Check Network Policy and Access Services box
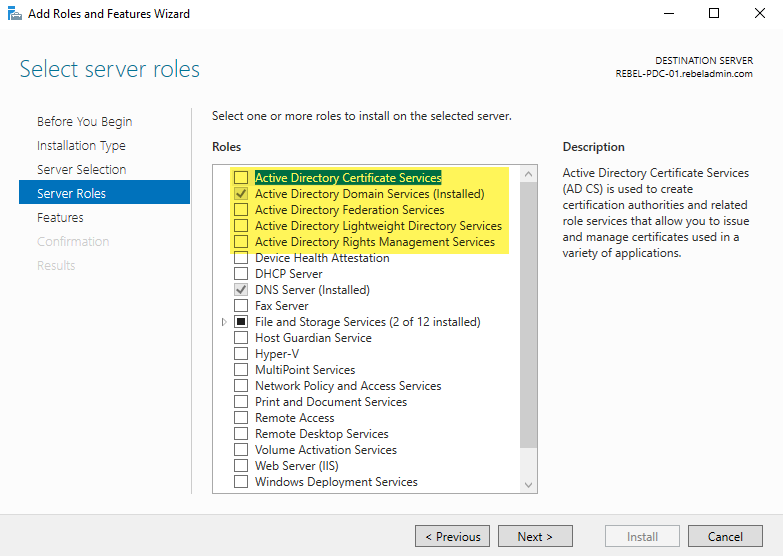783x556 pixels. (241, 386)
